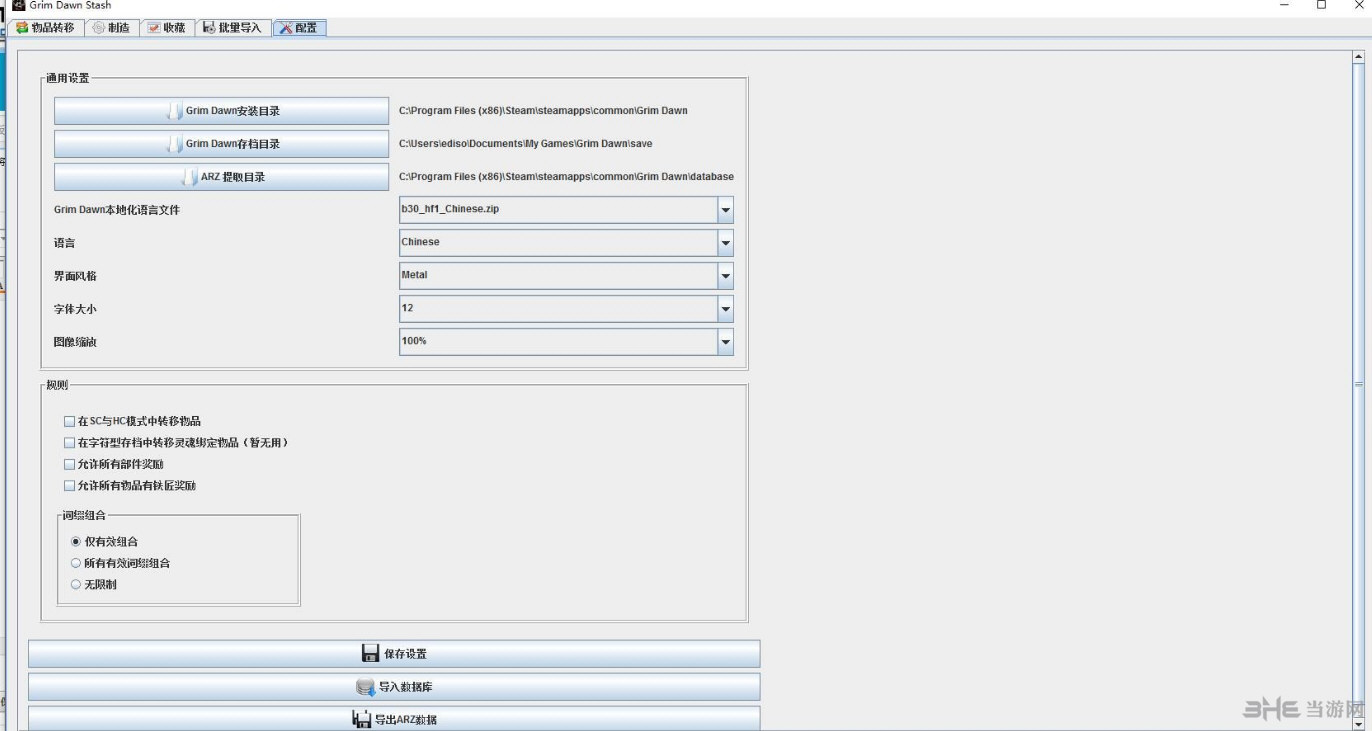
Task: Click the Grim Dawn存档目录 button
Action: tap(221, 144)
